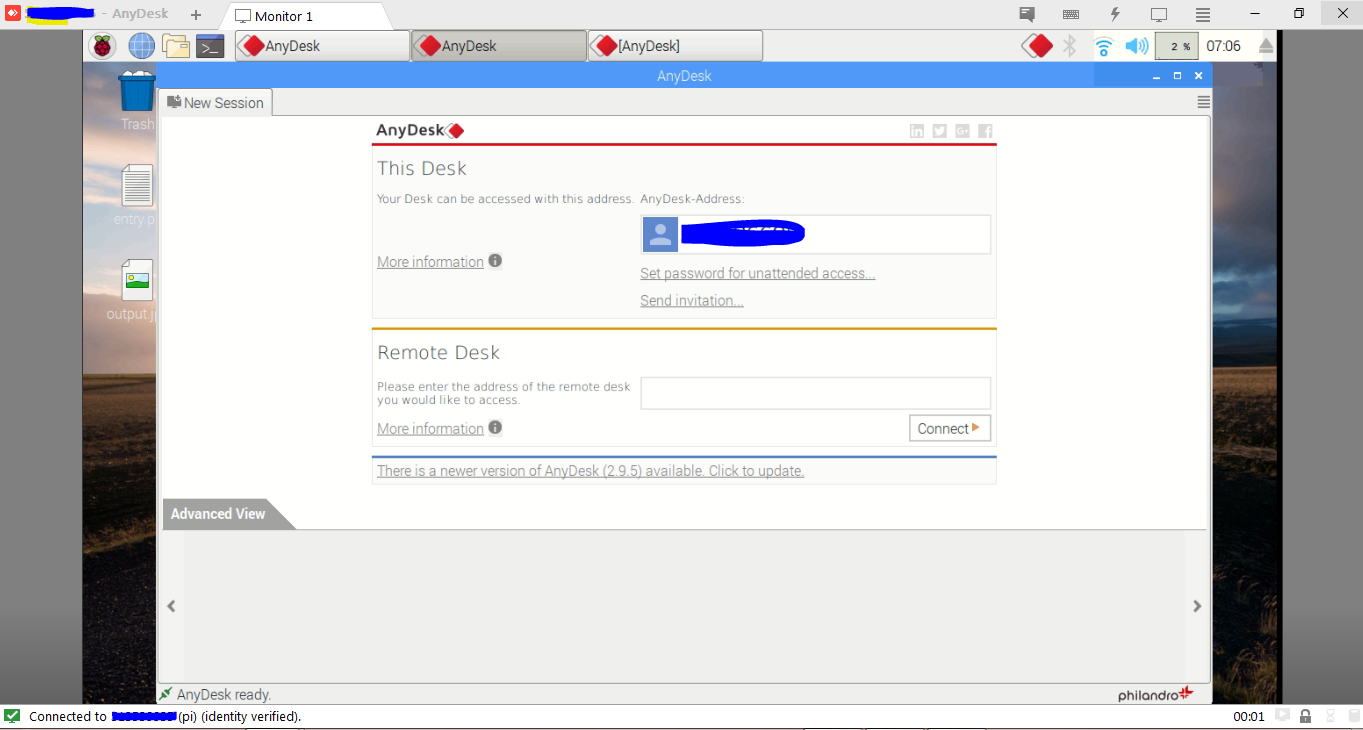Click the remote desk address input field
This screenshot has height=730, width=1363.
(x=816, y=393)
